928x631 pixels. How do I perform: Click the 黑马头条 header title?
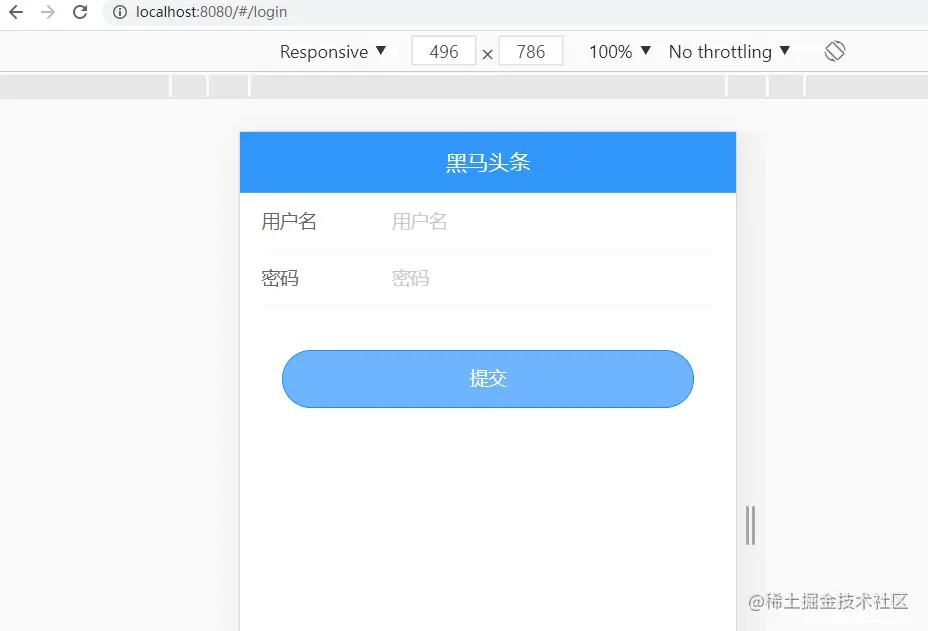point(488,162)
